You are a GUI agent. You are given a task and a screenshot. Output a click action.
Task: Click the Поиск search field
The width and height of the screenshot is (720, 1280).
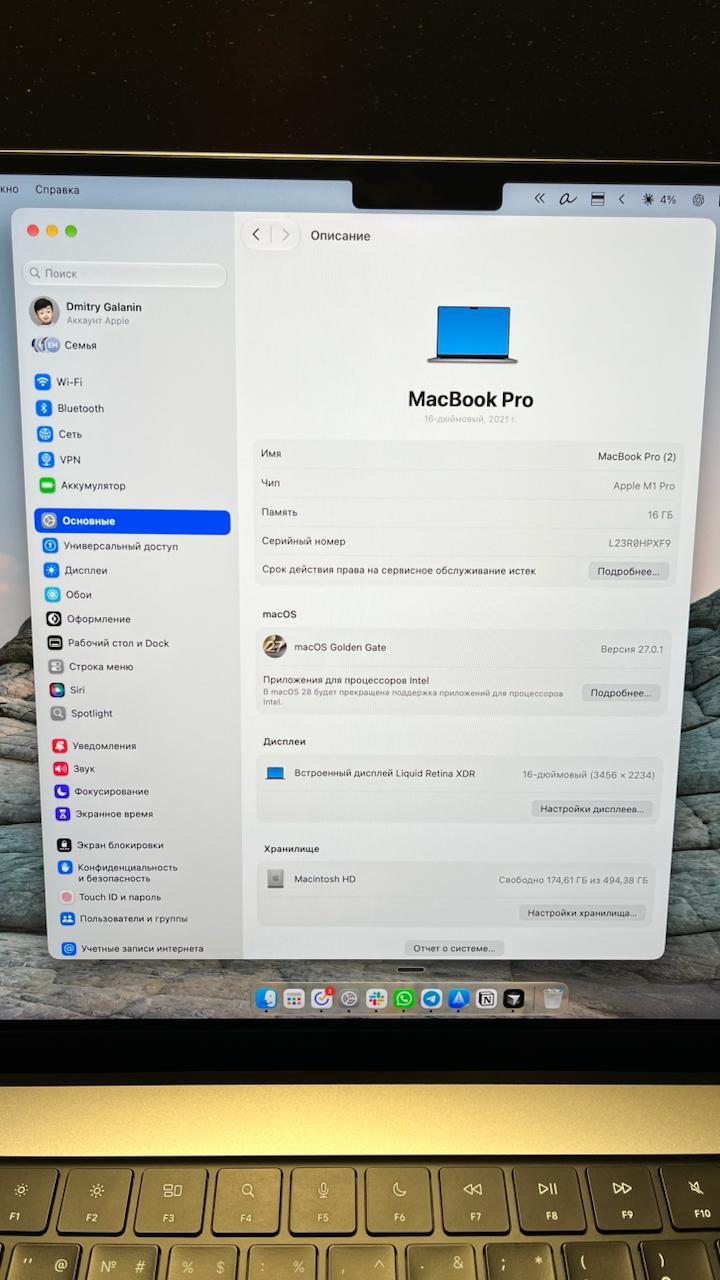(x=125, y=274)
